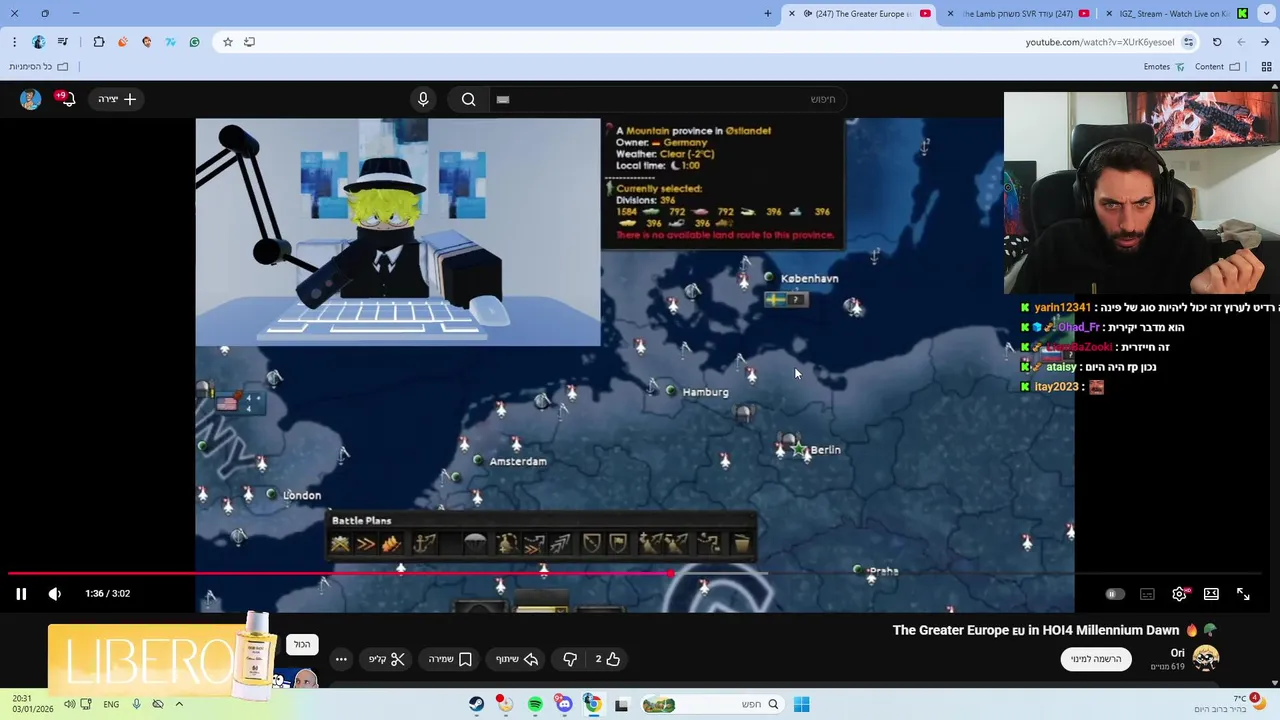This screenshot has height=720, width=1280.
Task: Click the YouTube voice search microphone
Action: click(423, 99)
